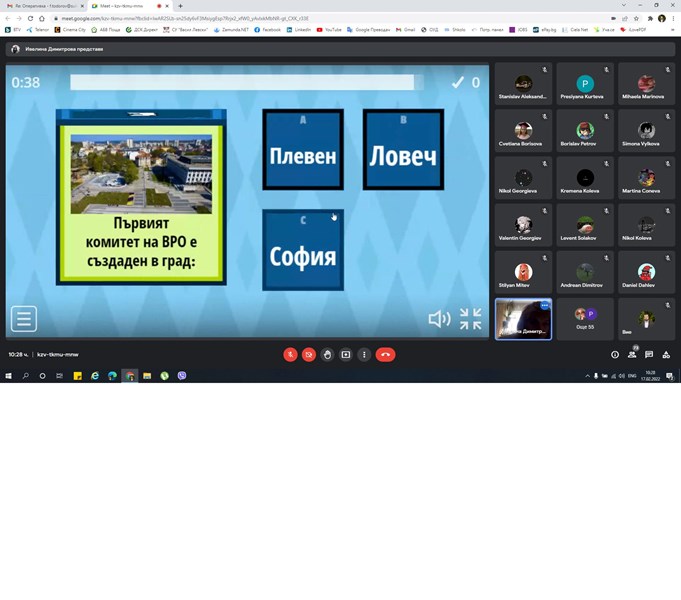Open the meeting chat panel
This screenshot has height=600, width=681.
click(649, 354)
